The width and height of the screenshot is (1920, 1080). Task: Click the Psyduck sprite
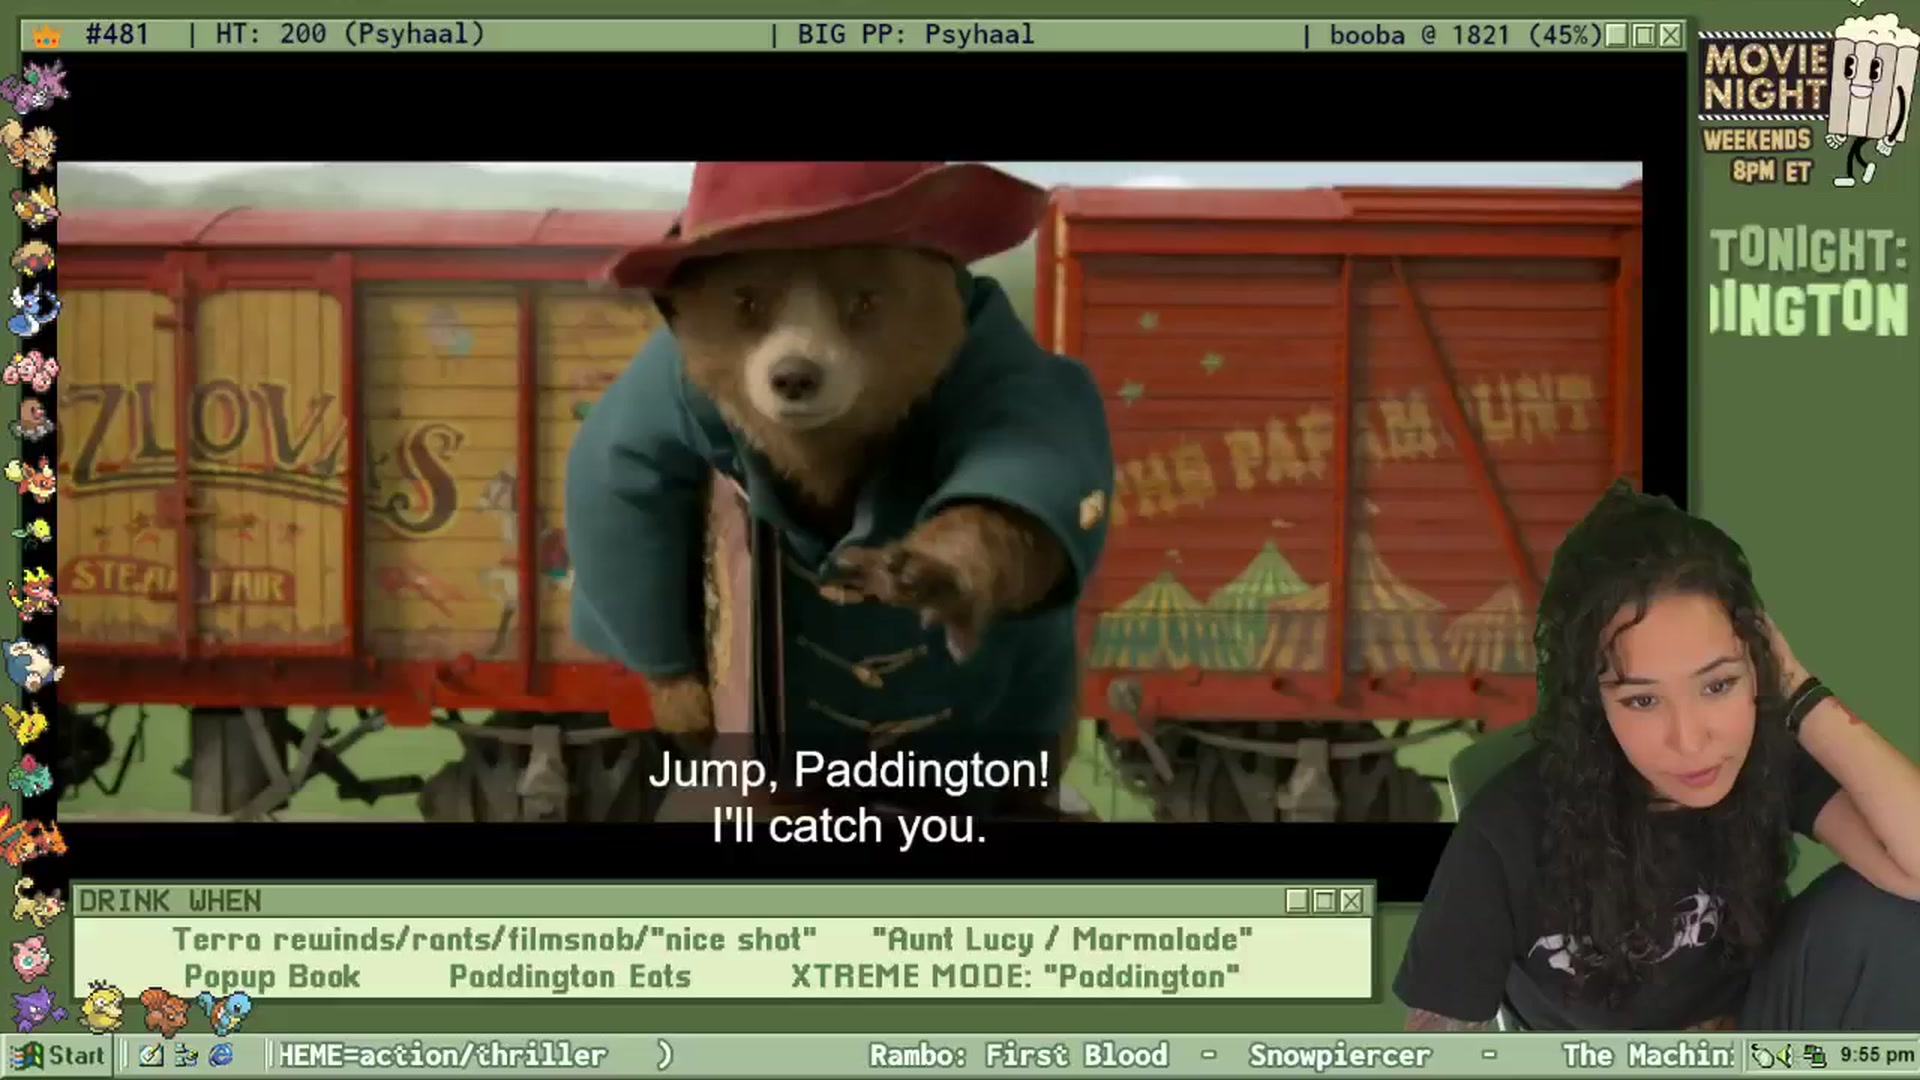tap(102, 1005)
